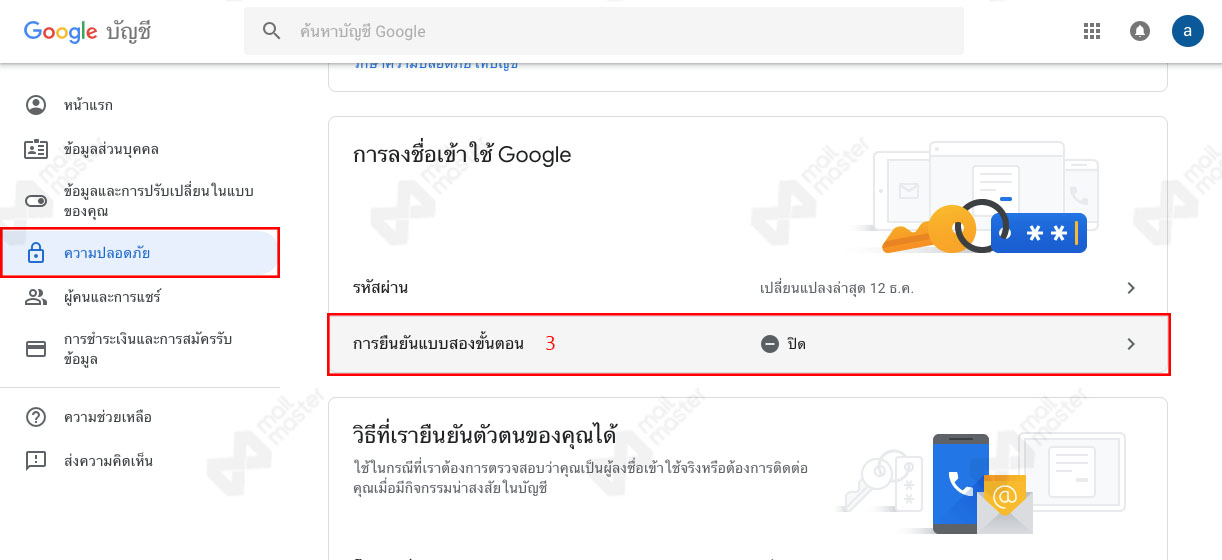Open ข้อมูลและการปรับเปลี่ยนในแบบของคุณ section
Viewport: 1222px width, 560px height.
point(140,201)
